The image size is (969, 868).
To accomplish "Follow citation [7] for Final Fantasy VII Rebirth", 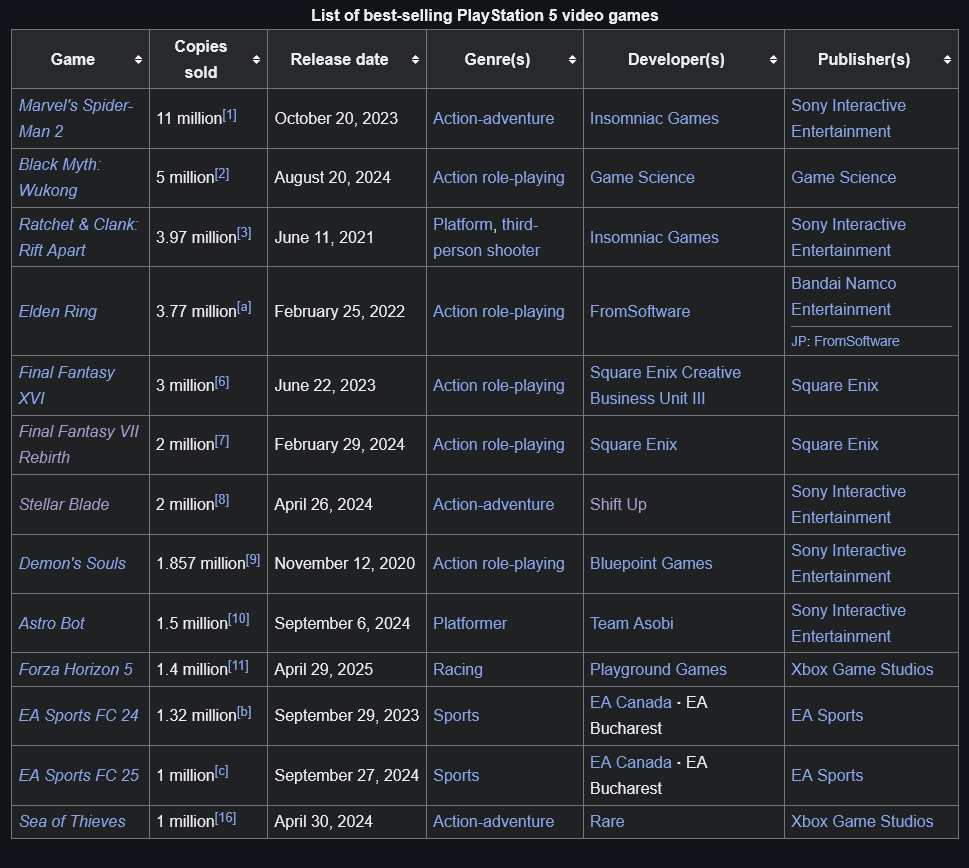I will click(222, 441).
